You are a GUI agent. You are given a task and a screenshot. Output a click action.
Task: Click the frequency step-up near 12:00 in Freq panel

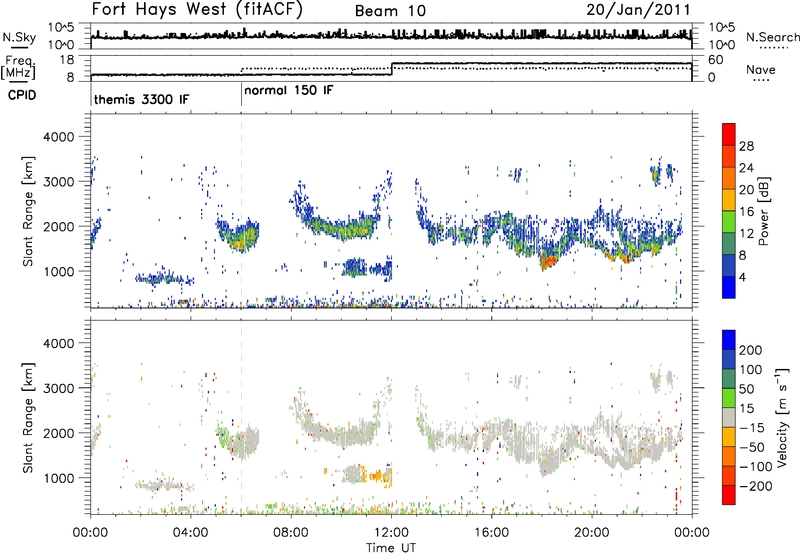pos(391,69)
